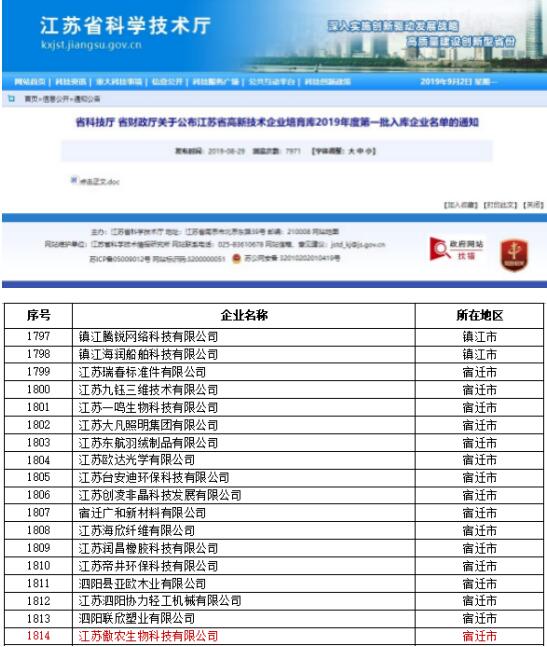This screenshot has width=547, height=647.
Task: Select 镇江腾锐网络科技有限公司 row
Action: (x=274, y=337)
